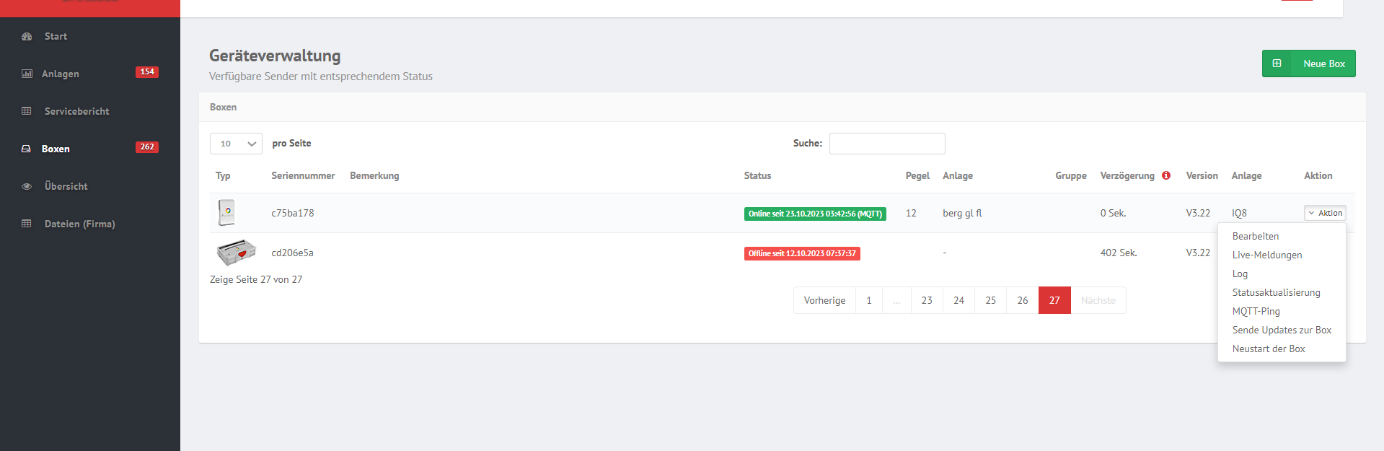
Task: Sort by the Status column header
Action: coord(757,176)
